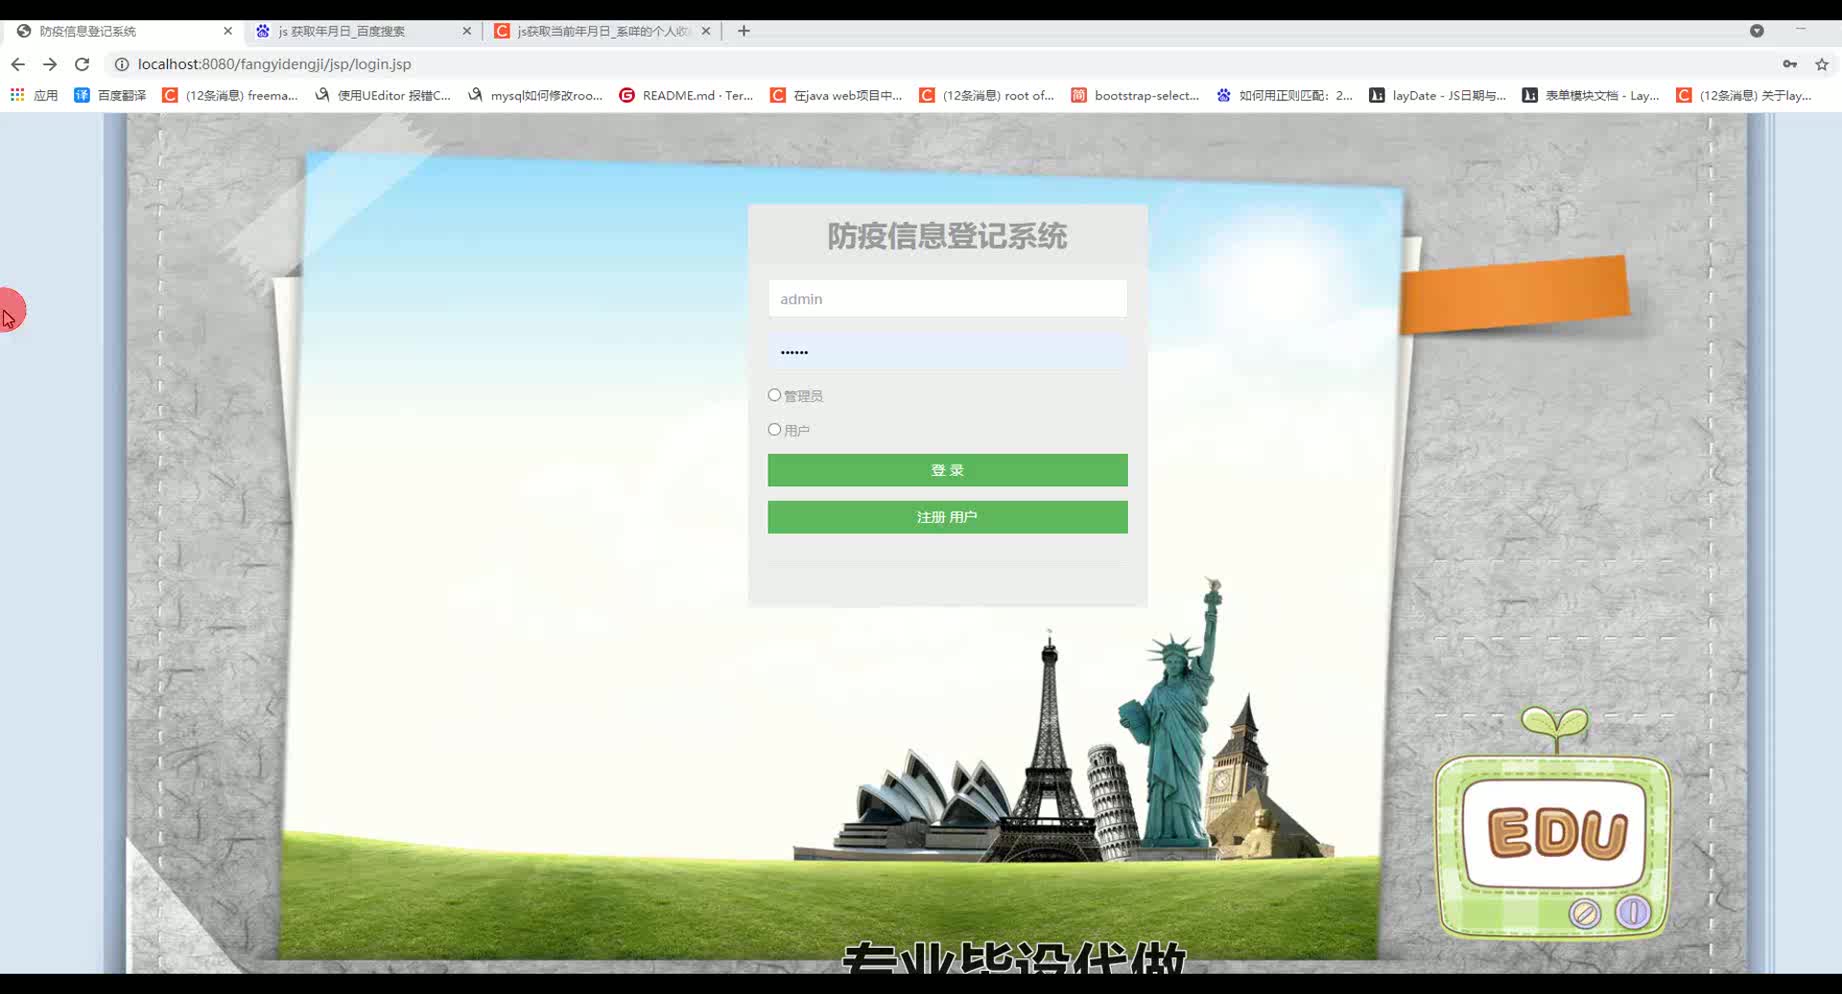Open the 使用UEditor 报错 bookmark

tap(383, 95)
